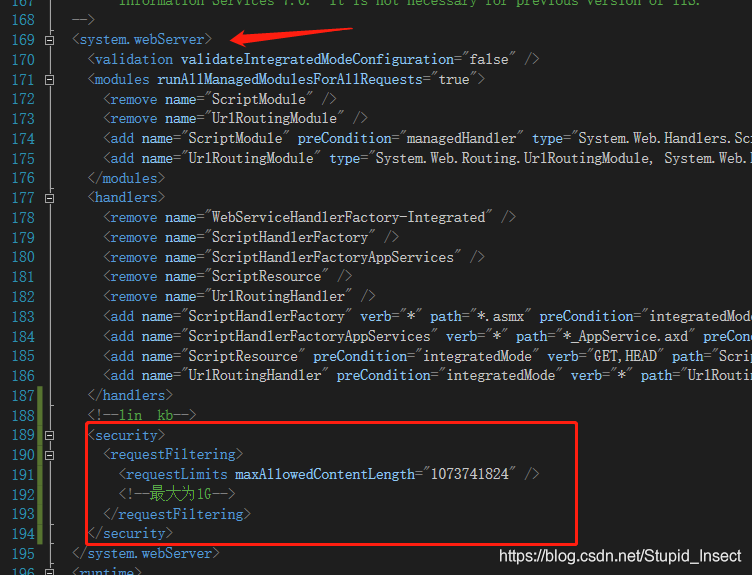Collapse the handlers block at line 177

pyautogui.click(x=49, y=198)
